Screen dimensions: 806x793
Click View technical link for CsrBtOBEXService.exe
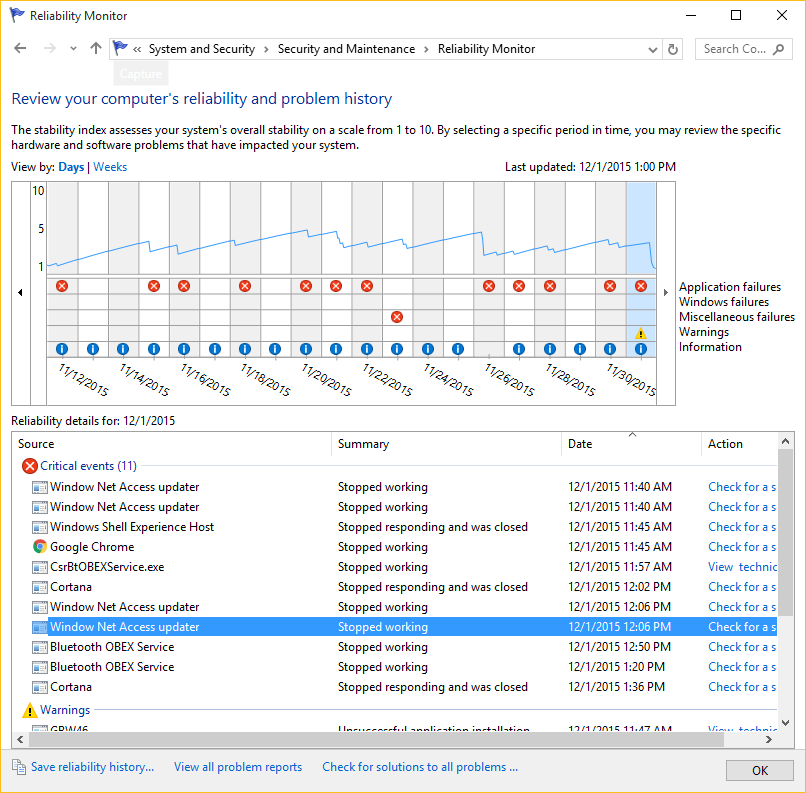[x=742, y=567]
